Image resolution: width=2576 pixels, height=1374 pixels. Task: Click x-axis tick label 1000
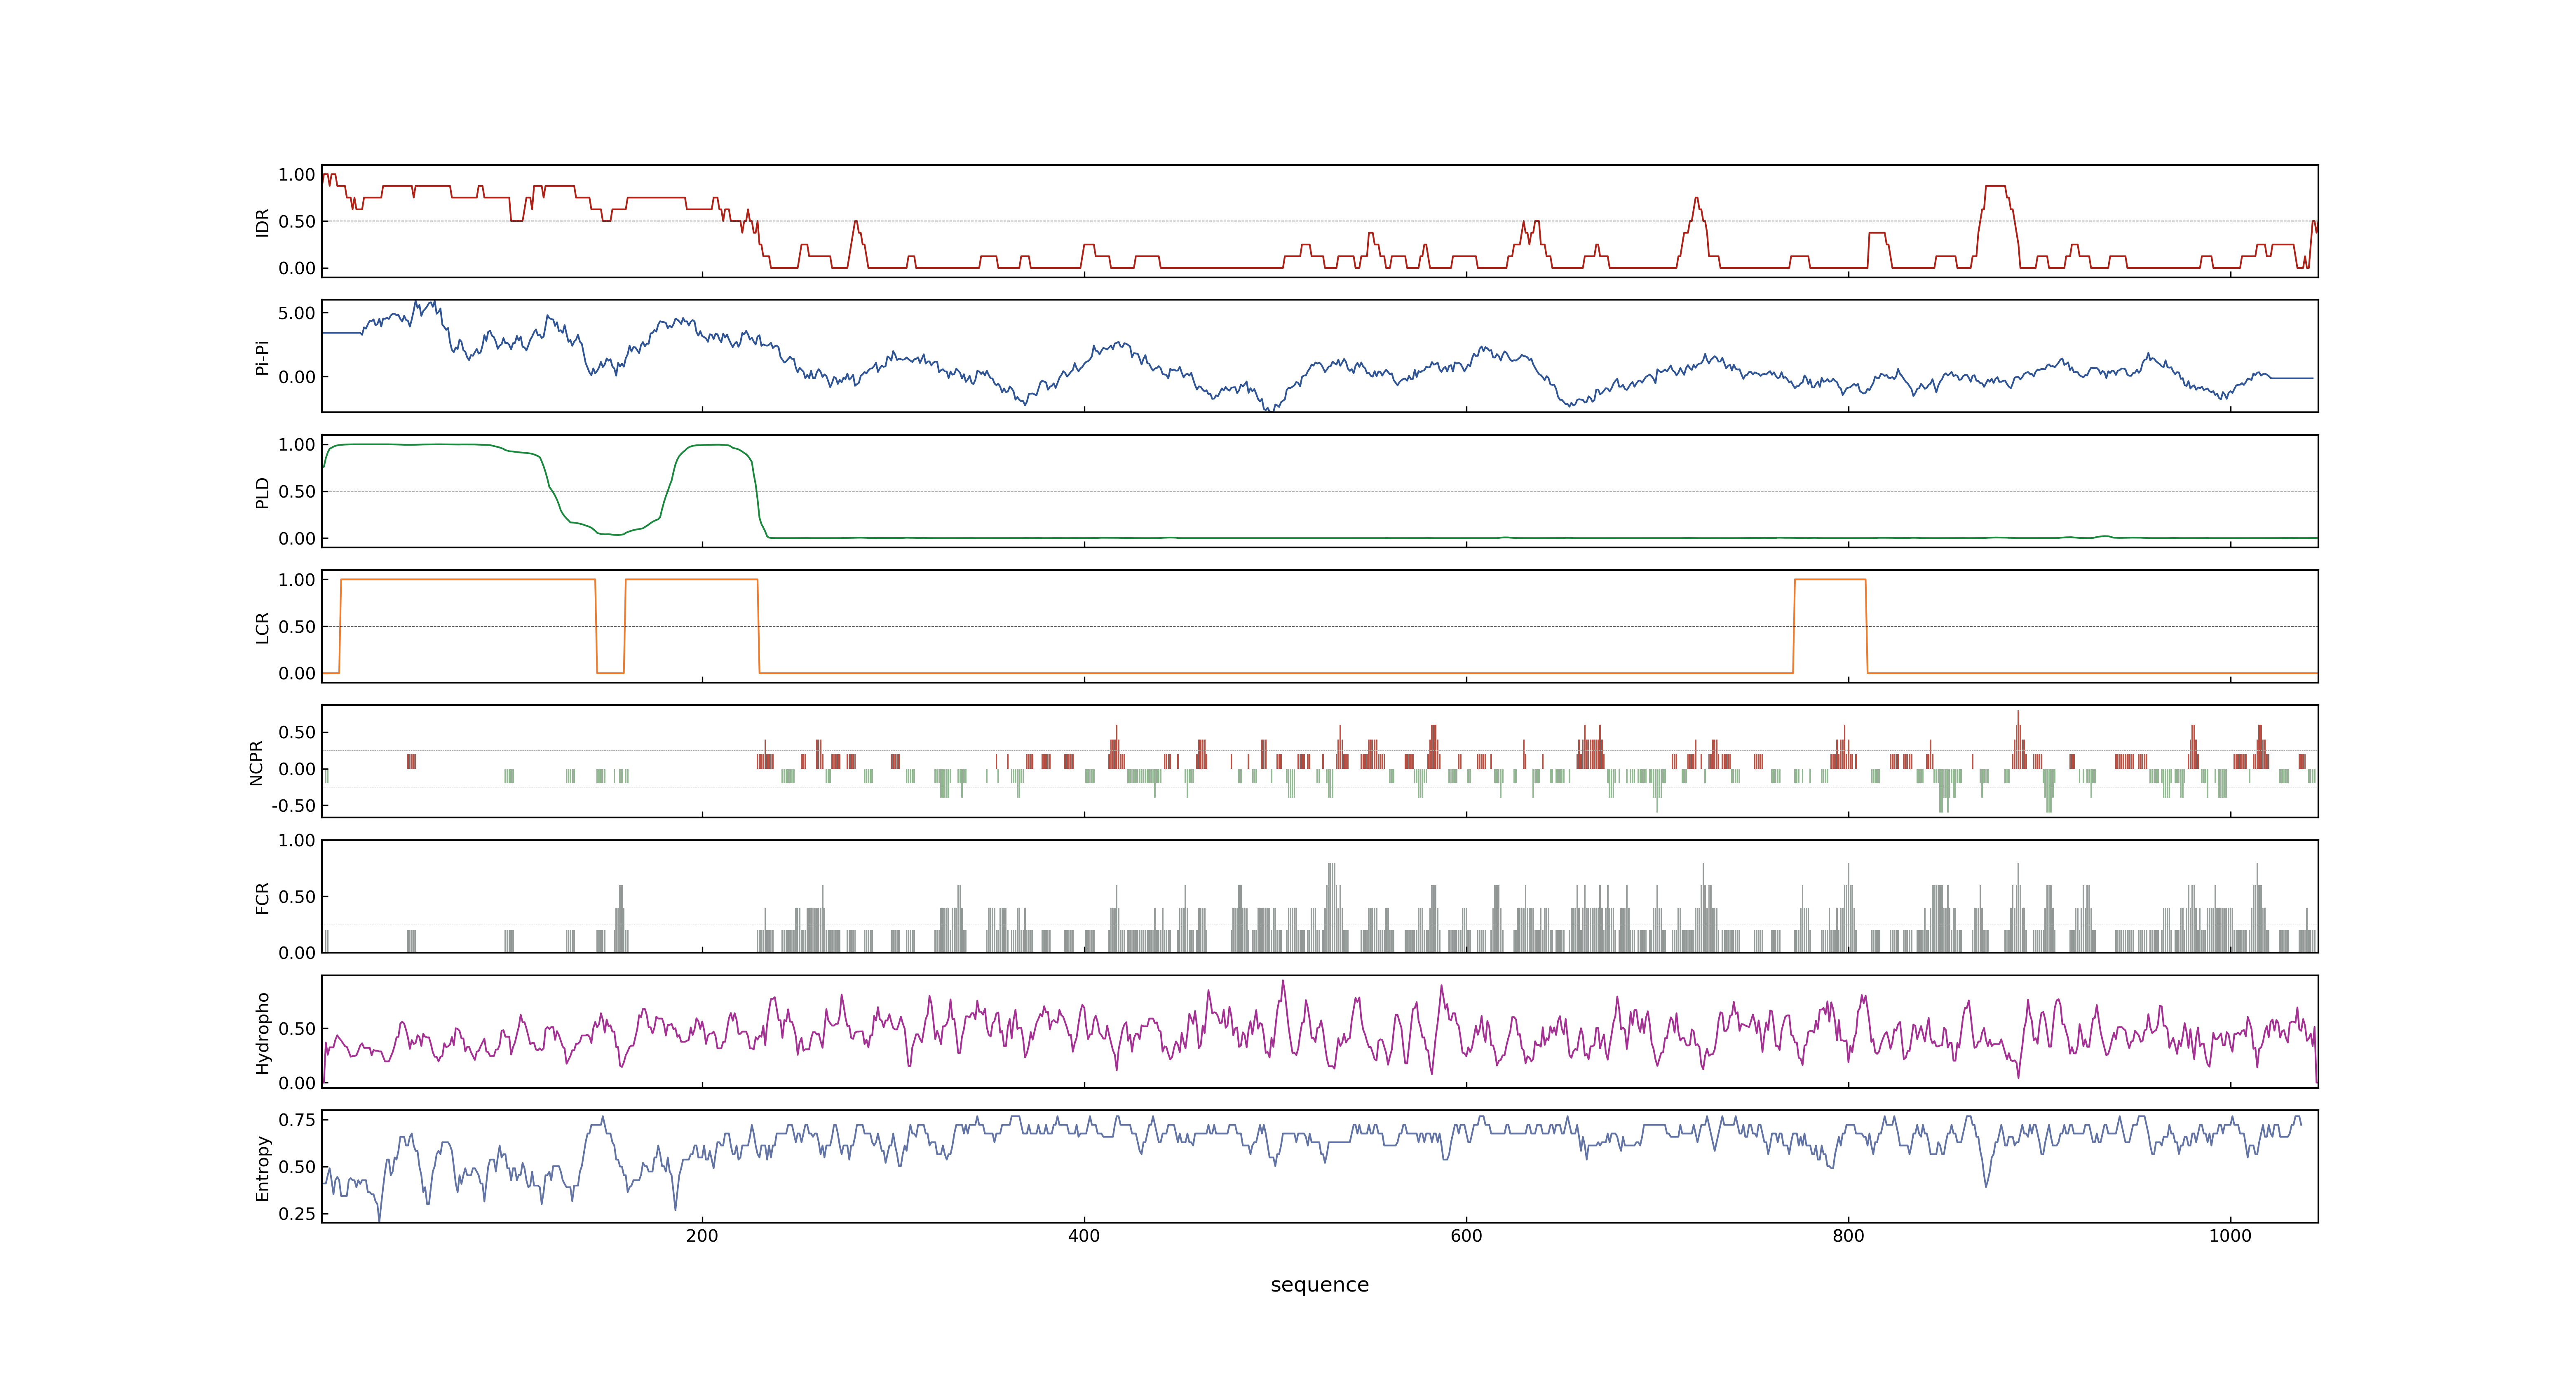click(x=2230, y=1236)
